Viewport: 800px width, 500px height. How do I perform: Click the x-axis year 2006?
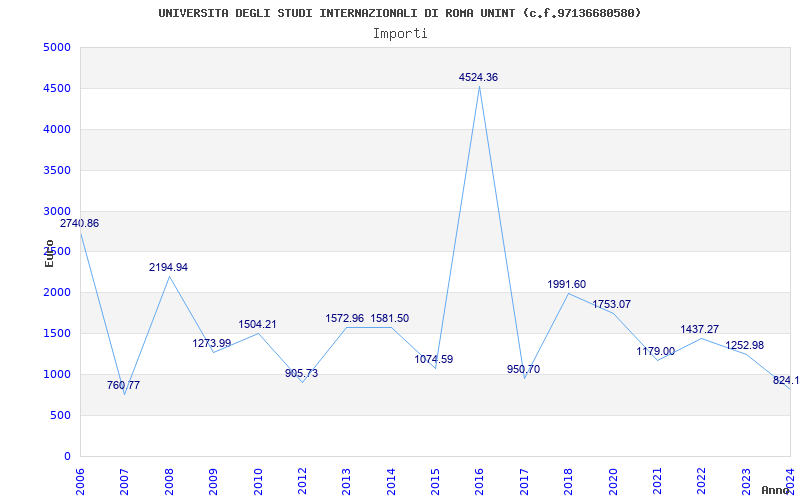pyautogui.click(x=81, y=482)
